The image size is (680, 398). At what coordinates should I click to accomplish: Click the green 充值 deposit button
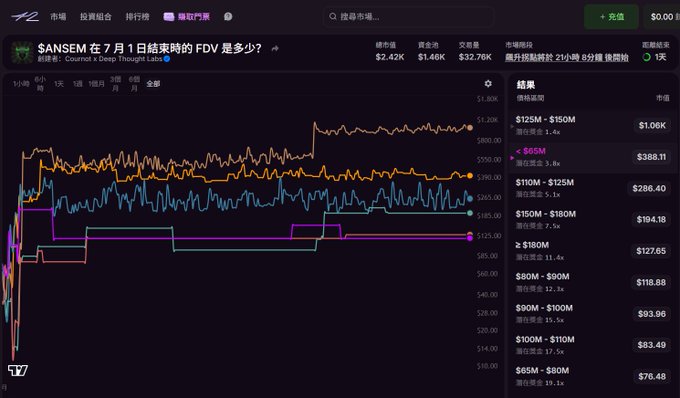(611, 16)
